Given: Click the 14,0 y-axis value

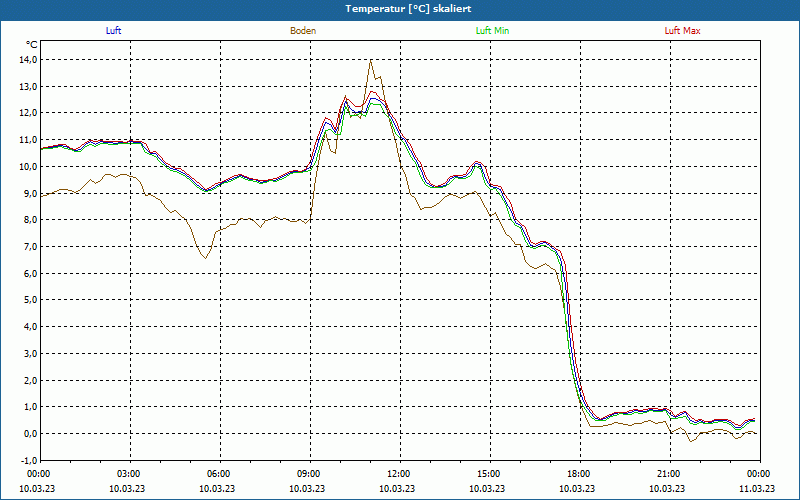Looking at the screenshot, I should [29, 60].
